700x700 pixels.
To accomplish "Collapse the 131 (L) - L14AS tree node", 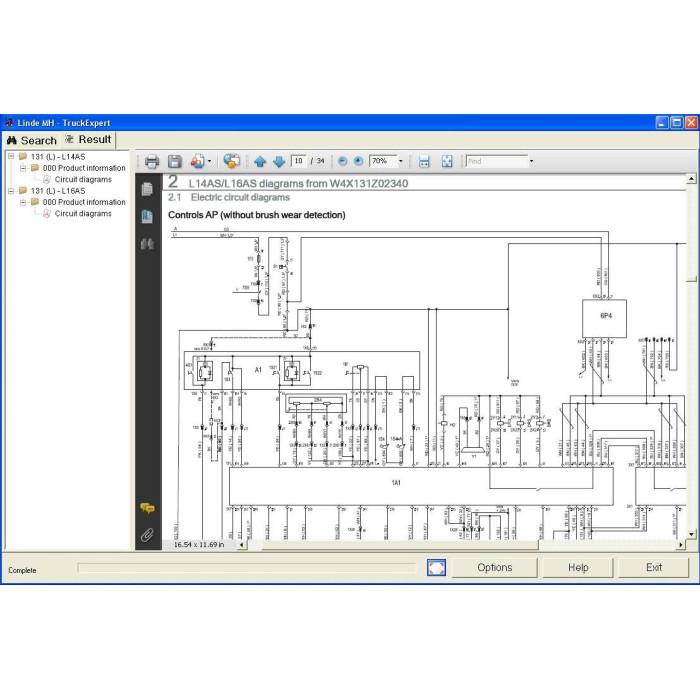I will [x=11, y=156].
